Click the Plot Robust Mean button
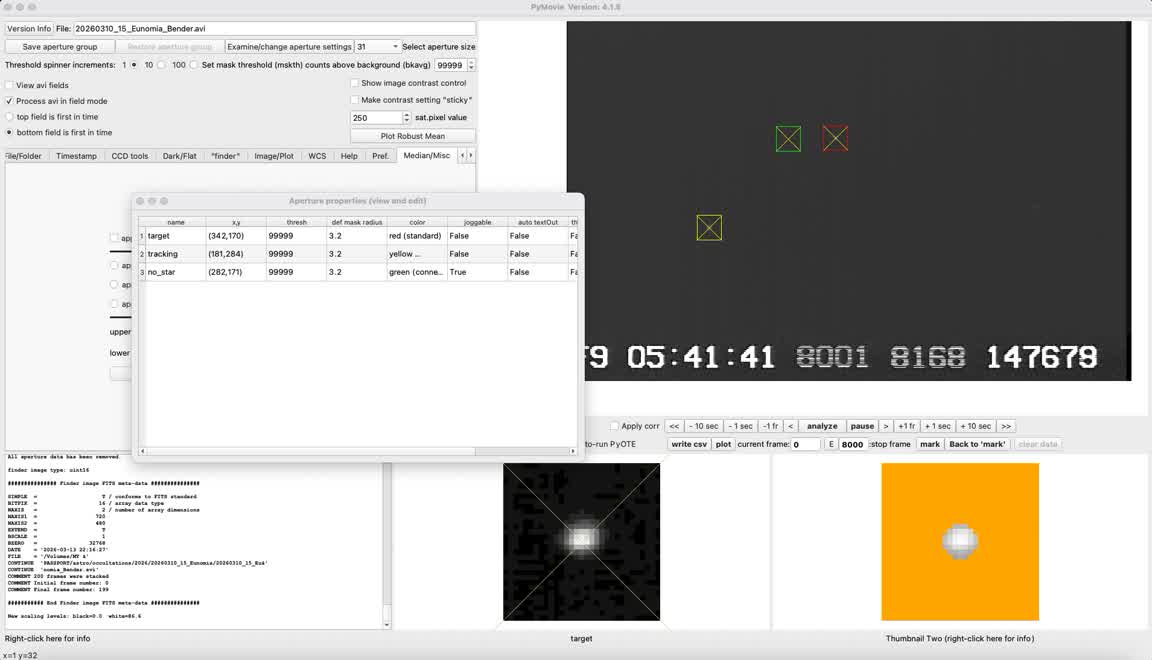This screenshot has height=660, width=1152. pos(412,136)
